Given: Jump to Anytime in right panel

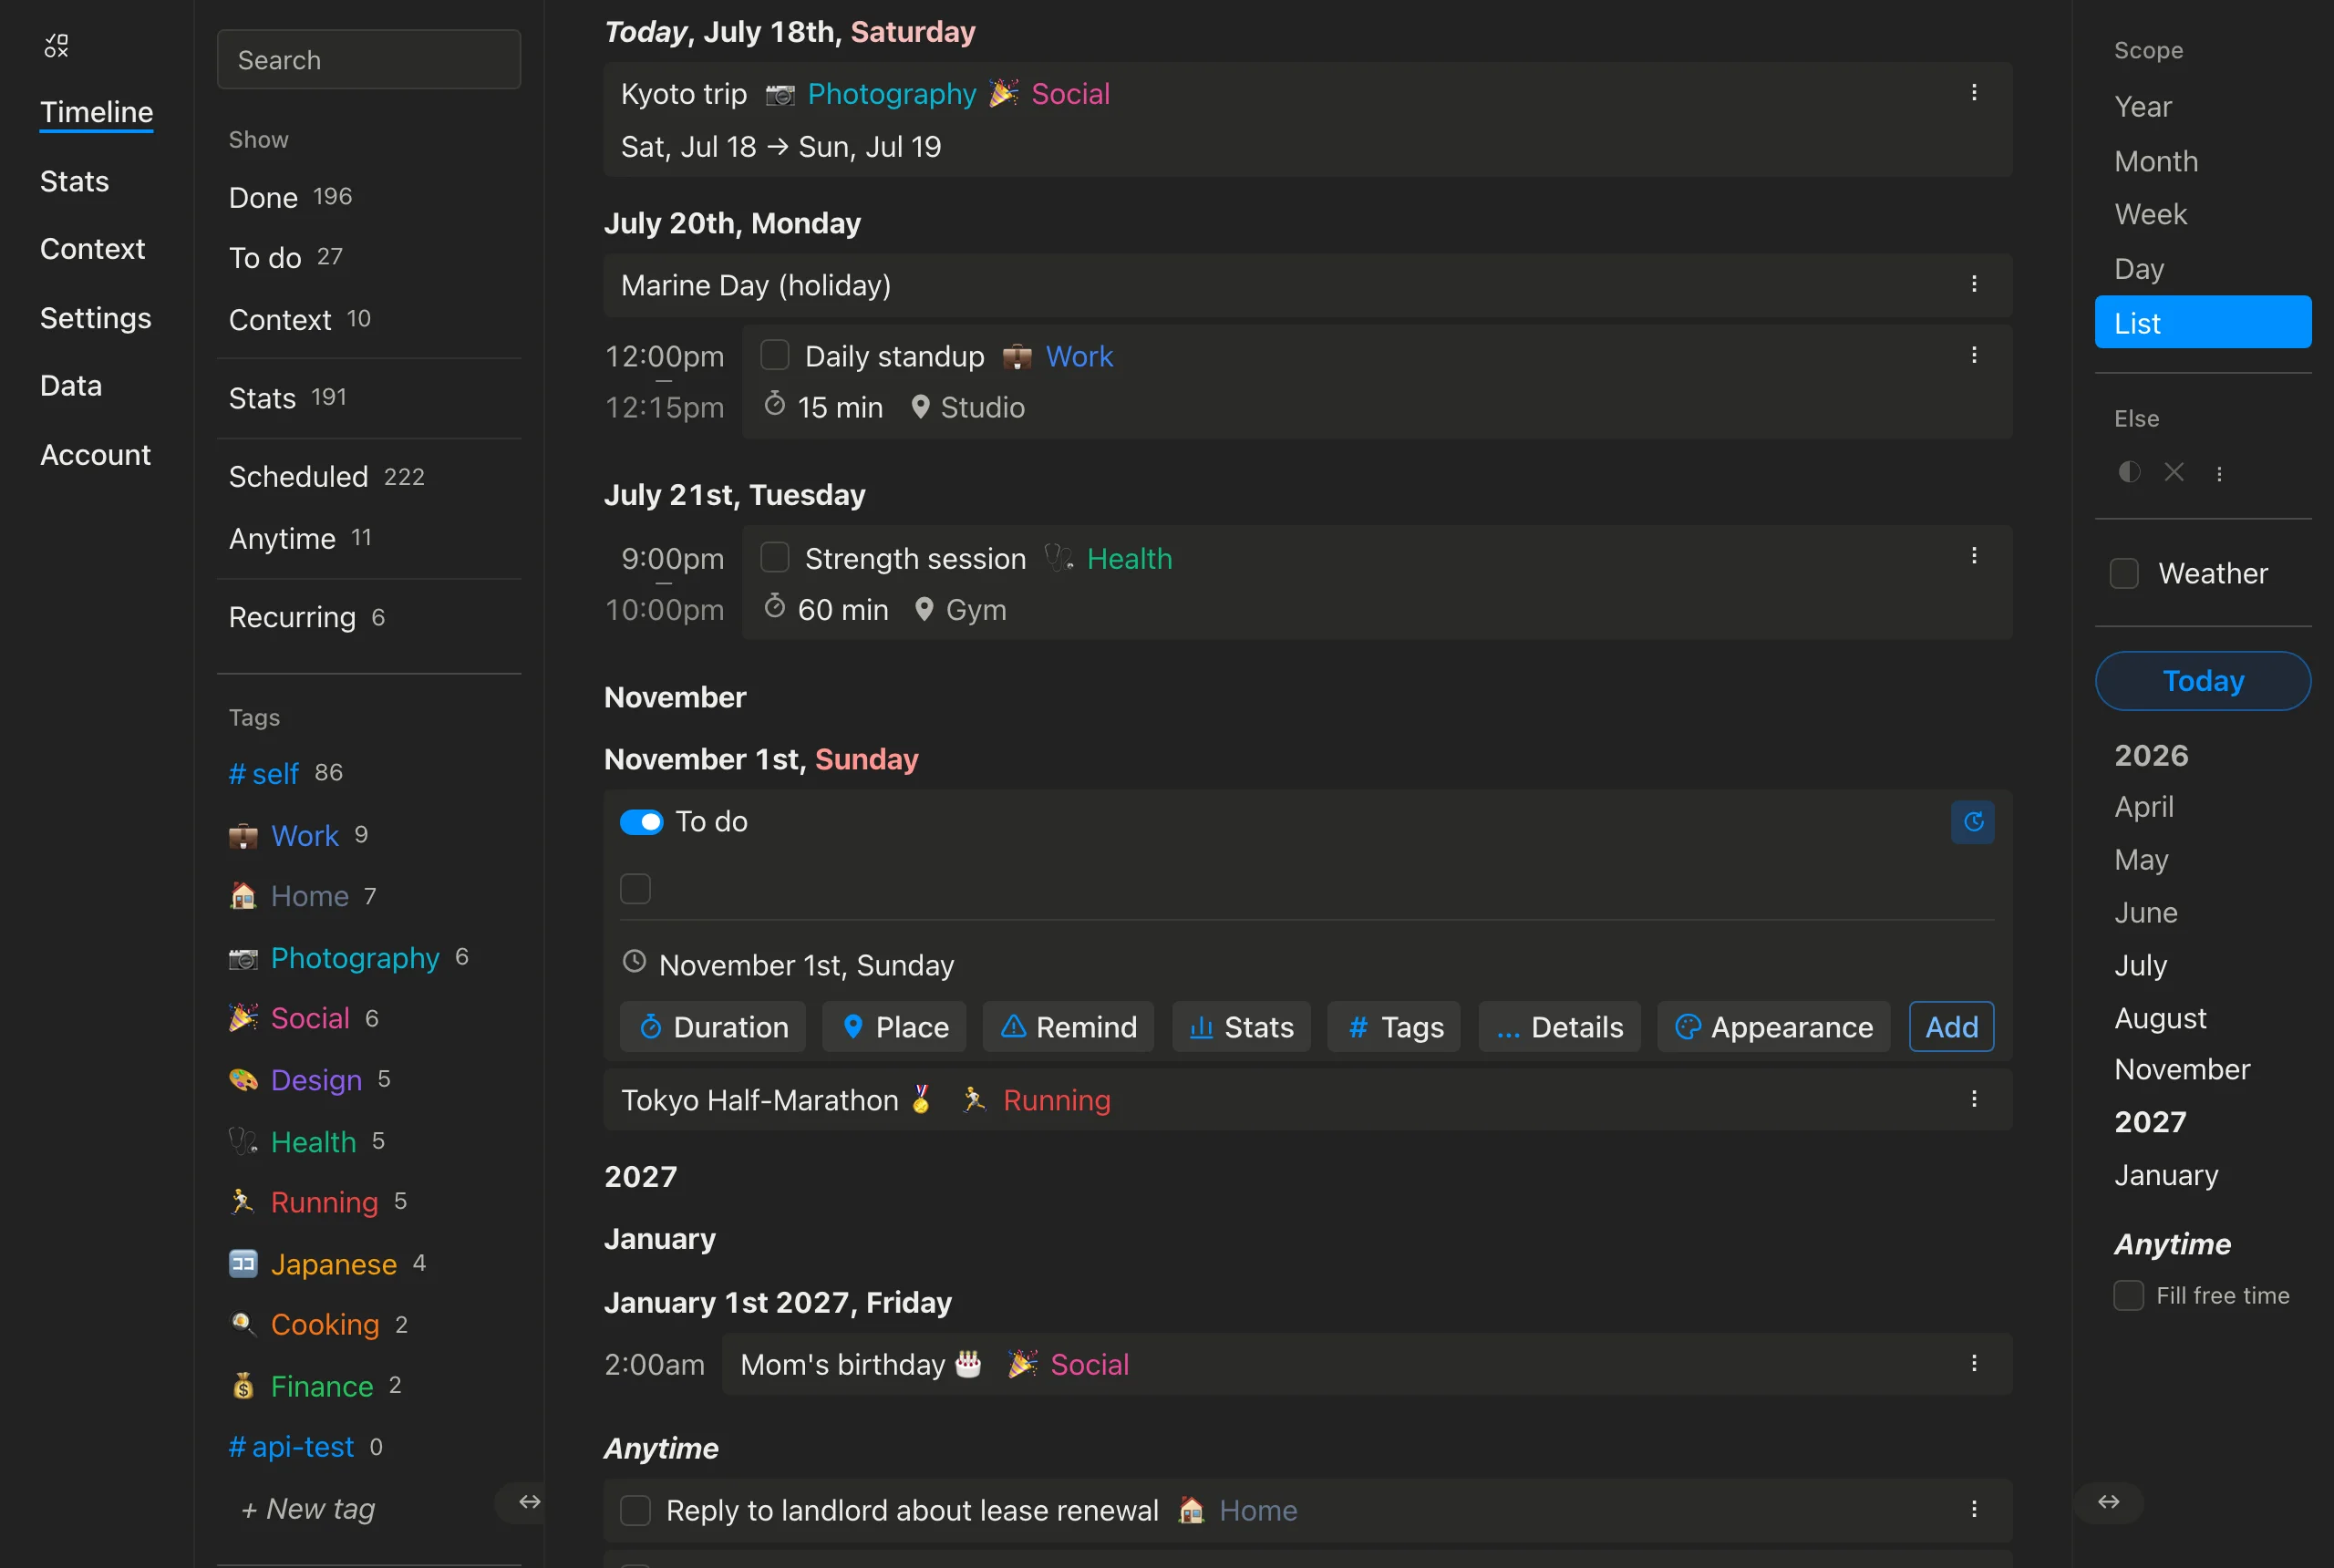Looking at the screenshot, I should 2172,1244.
